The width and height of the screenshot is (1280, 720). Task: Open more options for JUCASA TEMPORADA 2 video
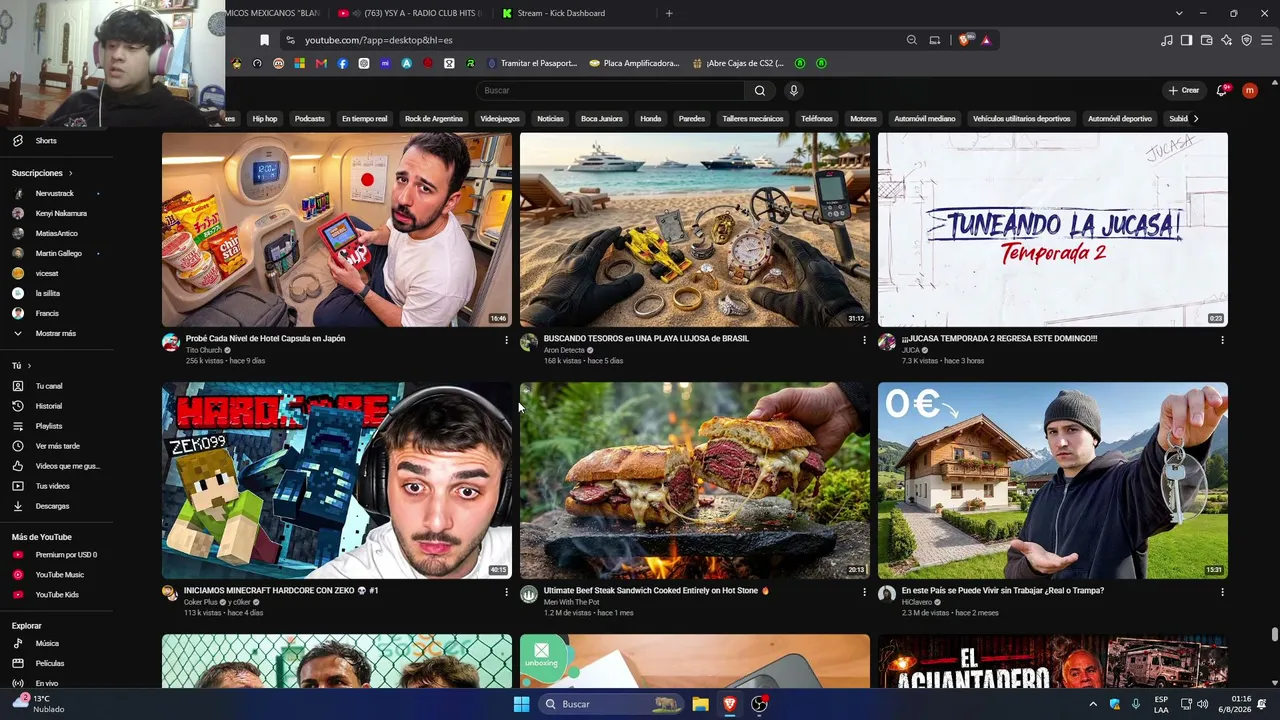click(1222, 340)
